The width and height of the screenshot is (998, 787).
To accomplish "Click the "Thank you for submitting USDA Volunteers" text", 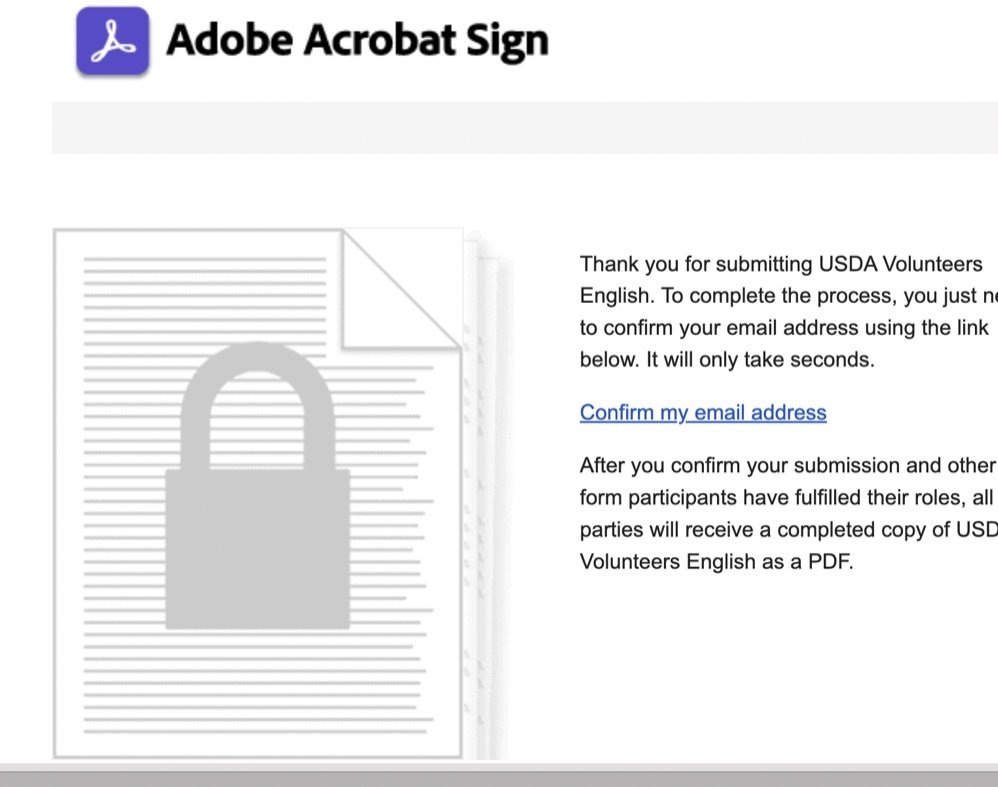I will coord(781,264).
